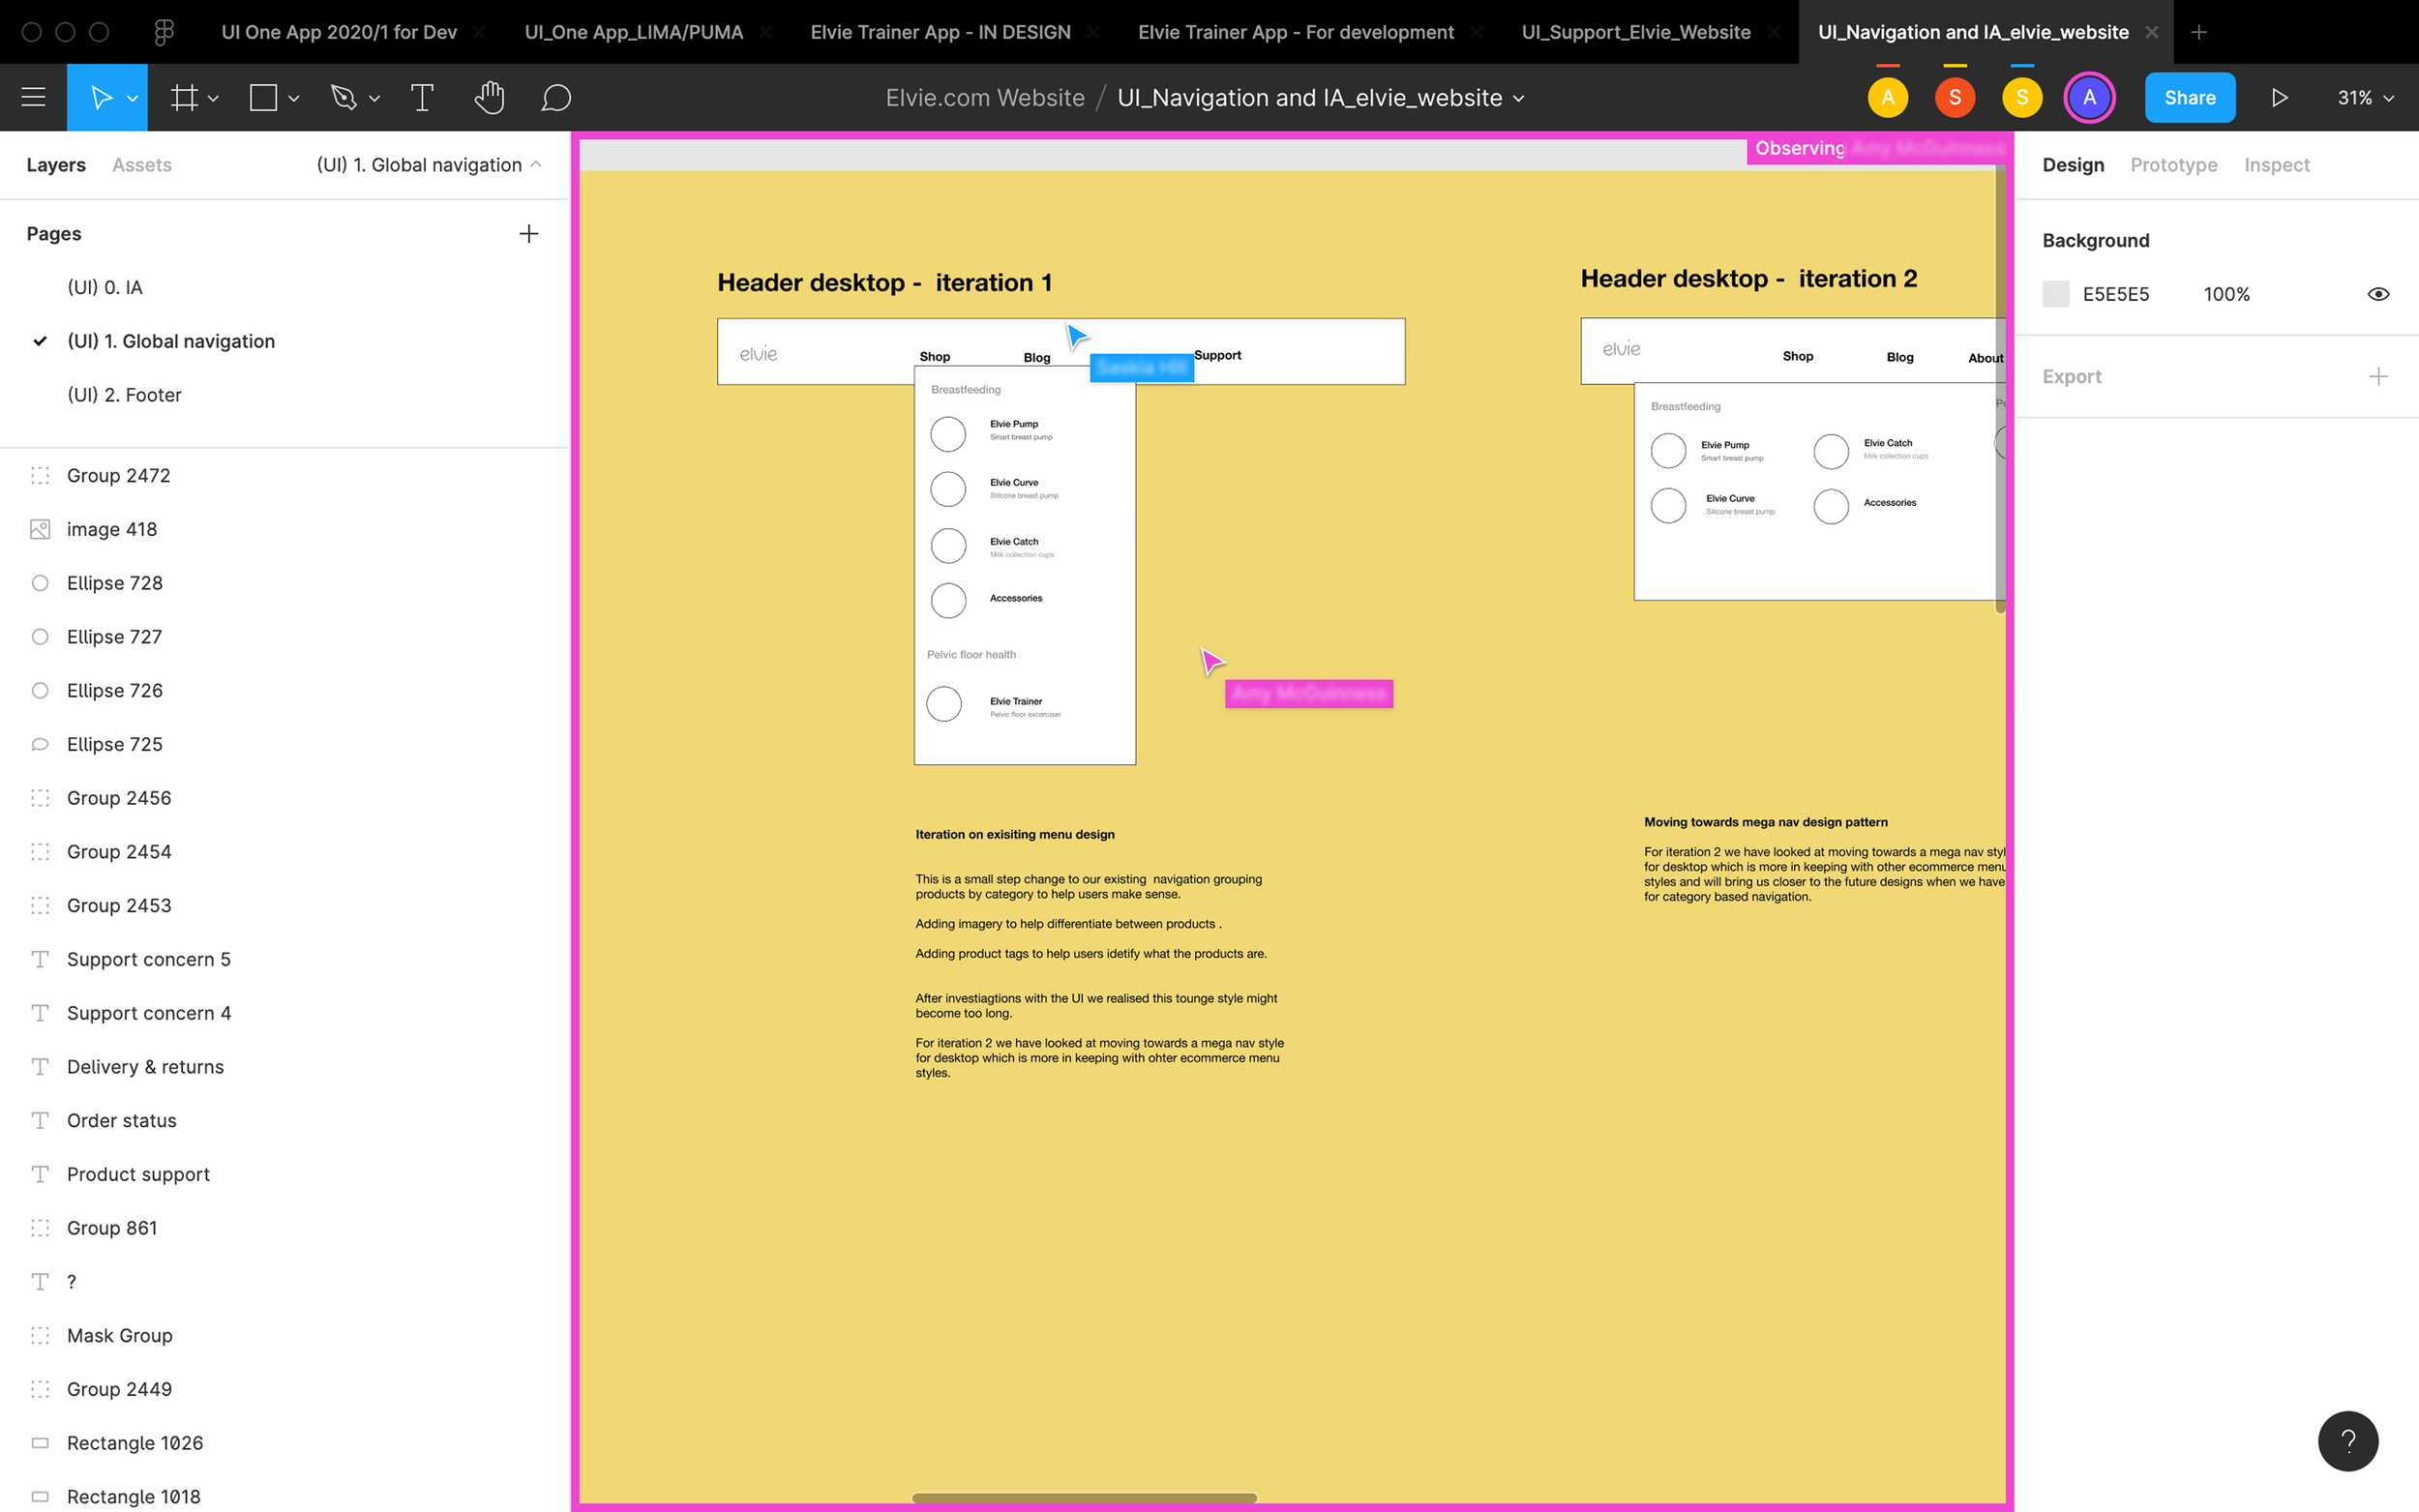Select the Frame tool
The height and width of the screenshot is (1512, 2419).
[x=184, y=97]
